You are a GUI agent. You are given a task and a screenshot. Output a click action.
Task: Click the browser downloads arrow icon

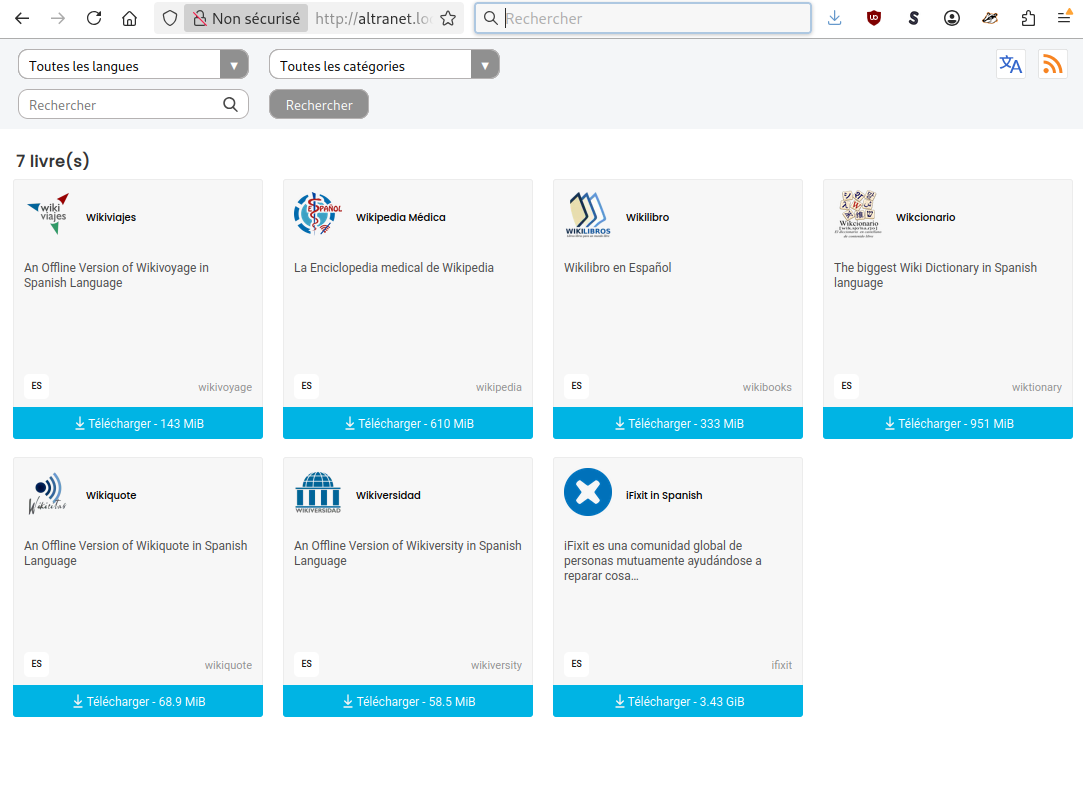click(834, 17)
